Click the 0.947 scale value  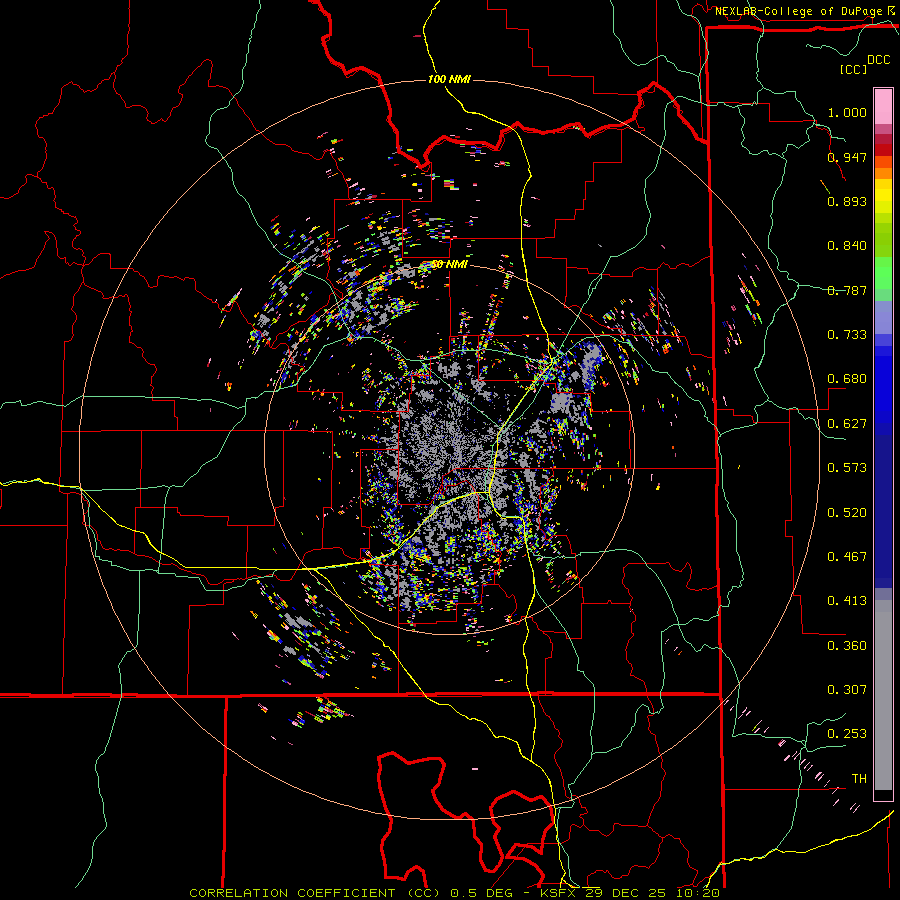(847, 157)
